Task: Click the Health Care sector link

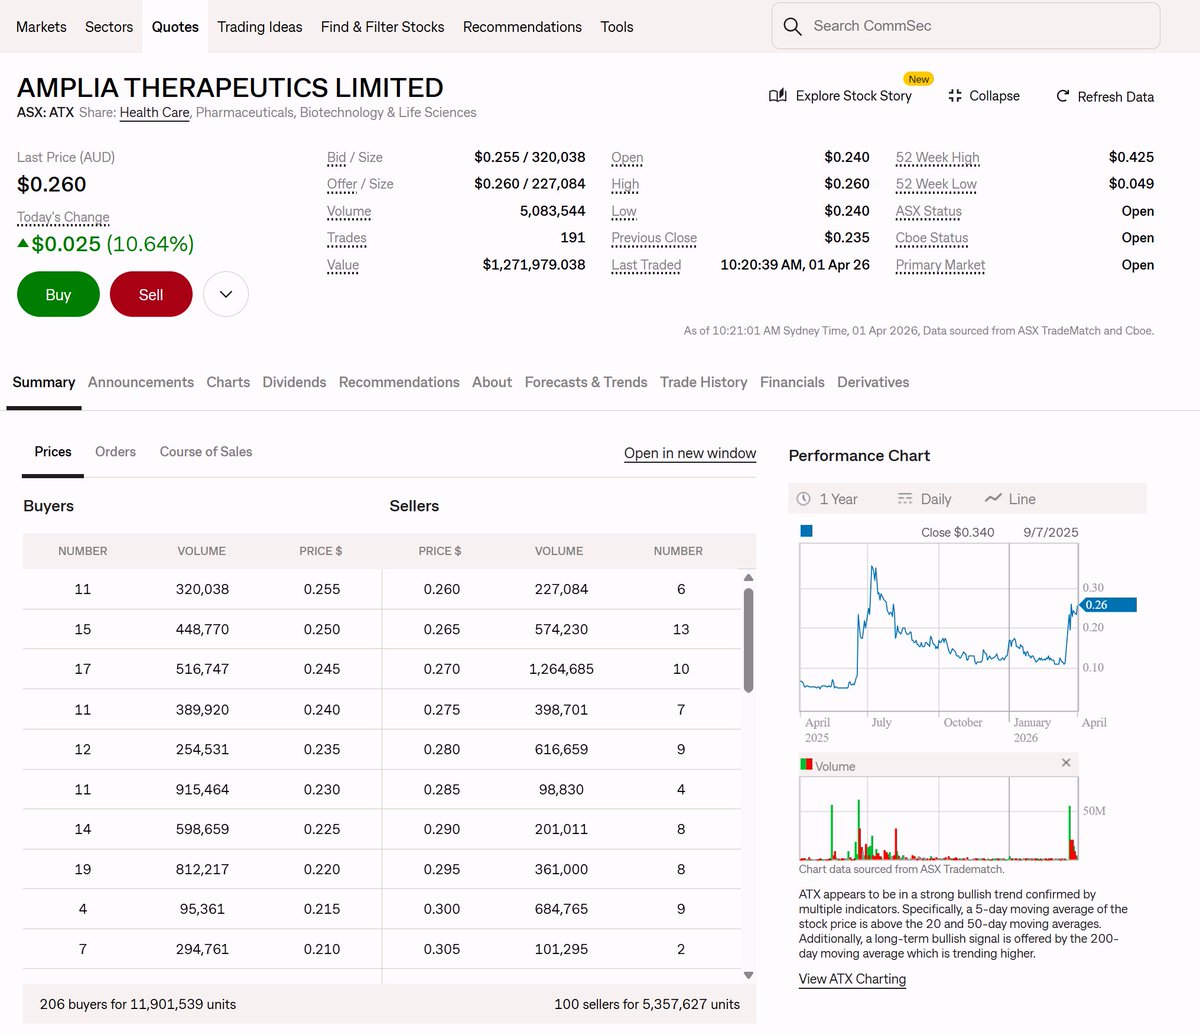Action: pyautogui.click(x=155, y=112)
